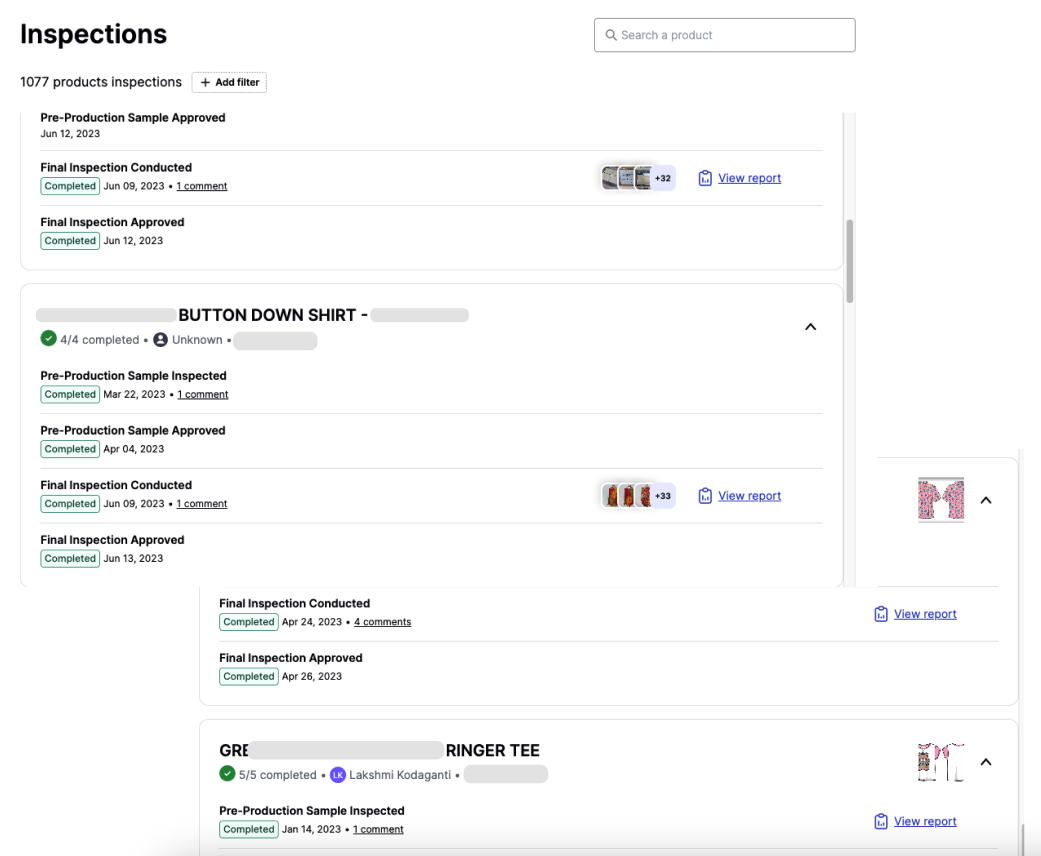Screen dimensions: 1041x856
Task: Open 1 comment on Button Down Shirt final inspection
Action: (202, 504)
